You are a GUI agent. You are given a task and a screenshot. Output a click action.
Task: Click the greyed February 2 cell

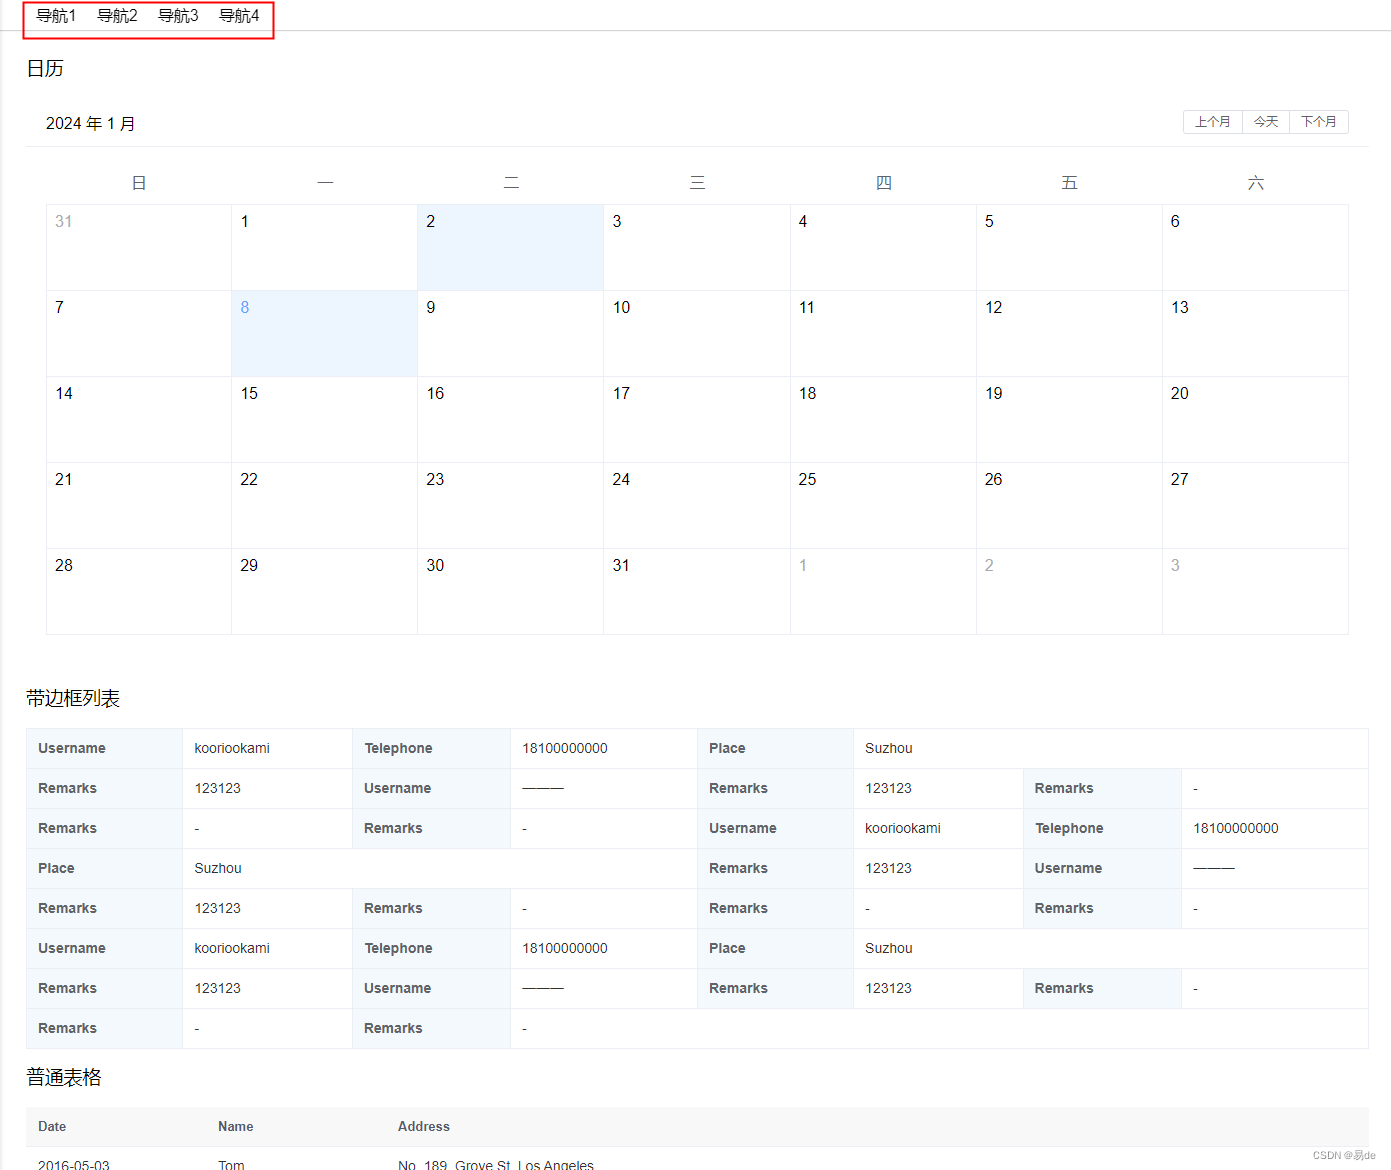point(1069,592)
